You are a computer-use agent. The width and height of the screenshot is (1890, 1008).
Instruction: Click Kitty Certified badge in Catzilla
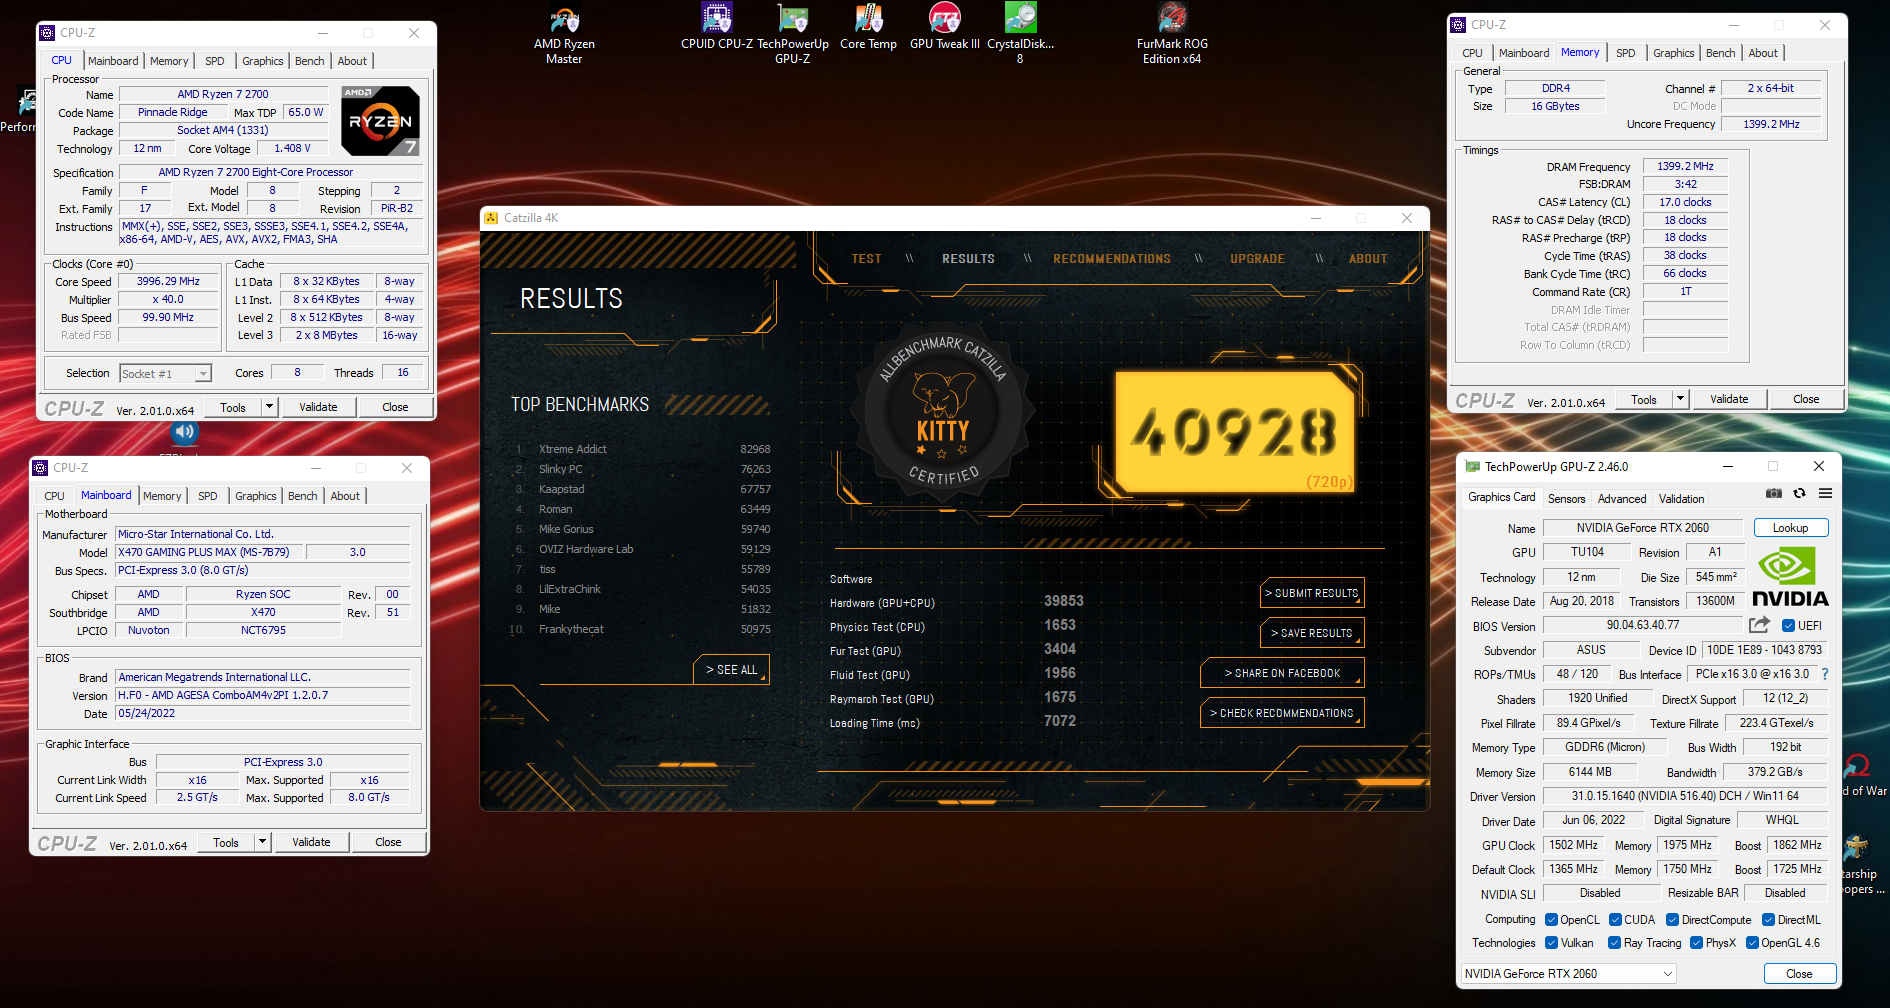click(x=941, y=412)
